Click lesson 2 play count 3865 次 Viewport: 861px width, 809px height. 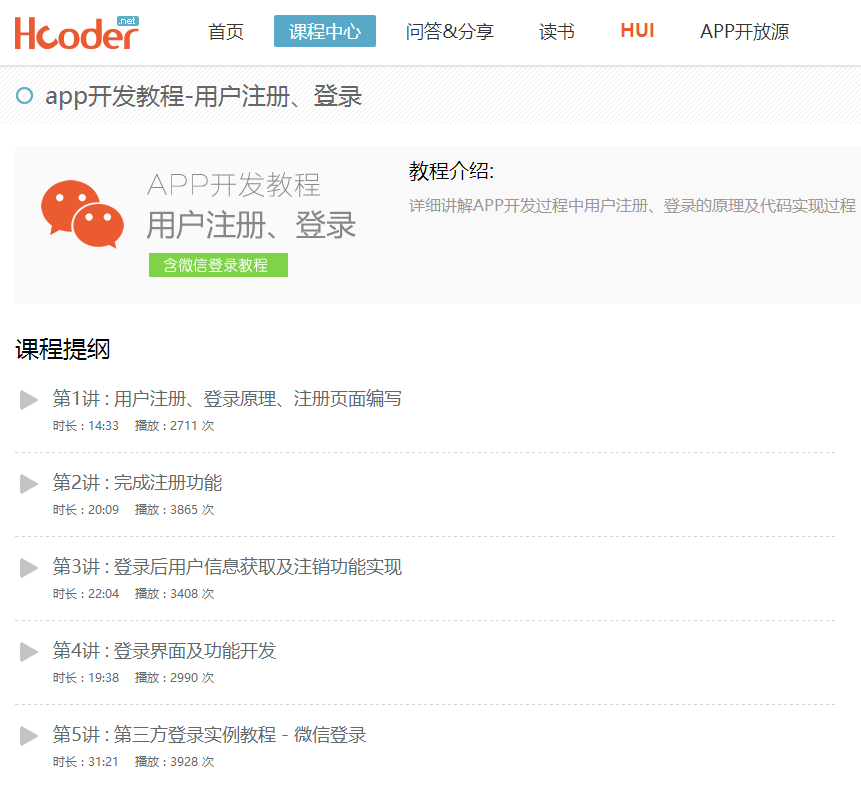[175, 510]
